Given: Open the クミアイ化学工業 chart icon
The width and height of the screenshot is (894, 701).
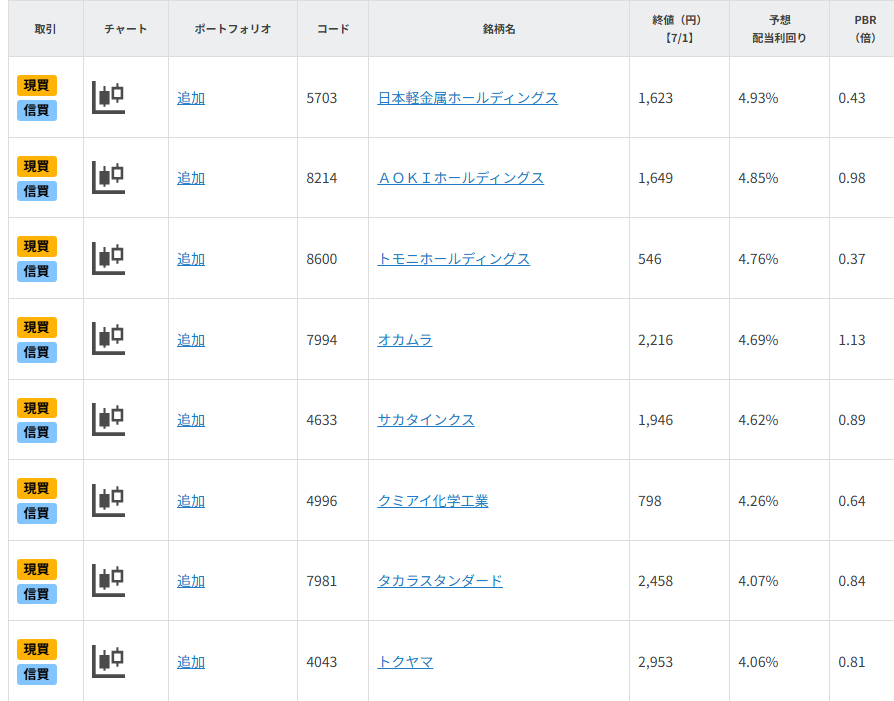Looking at the screenshot, I should pyautogui.click(x=109, y=500).
